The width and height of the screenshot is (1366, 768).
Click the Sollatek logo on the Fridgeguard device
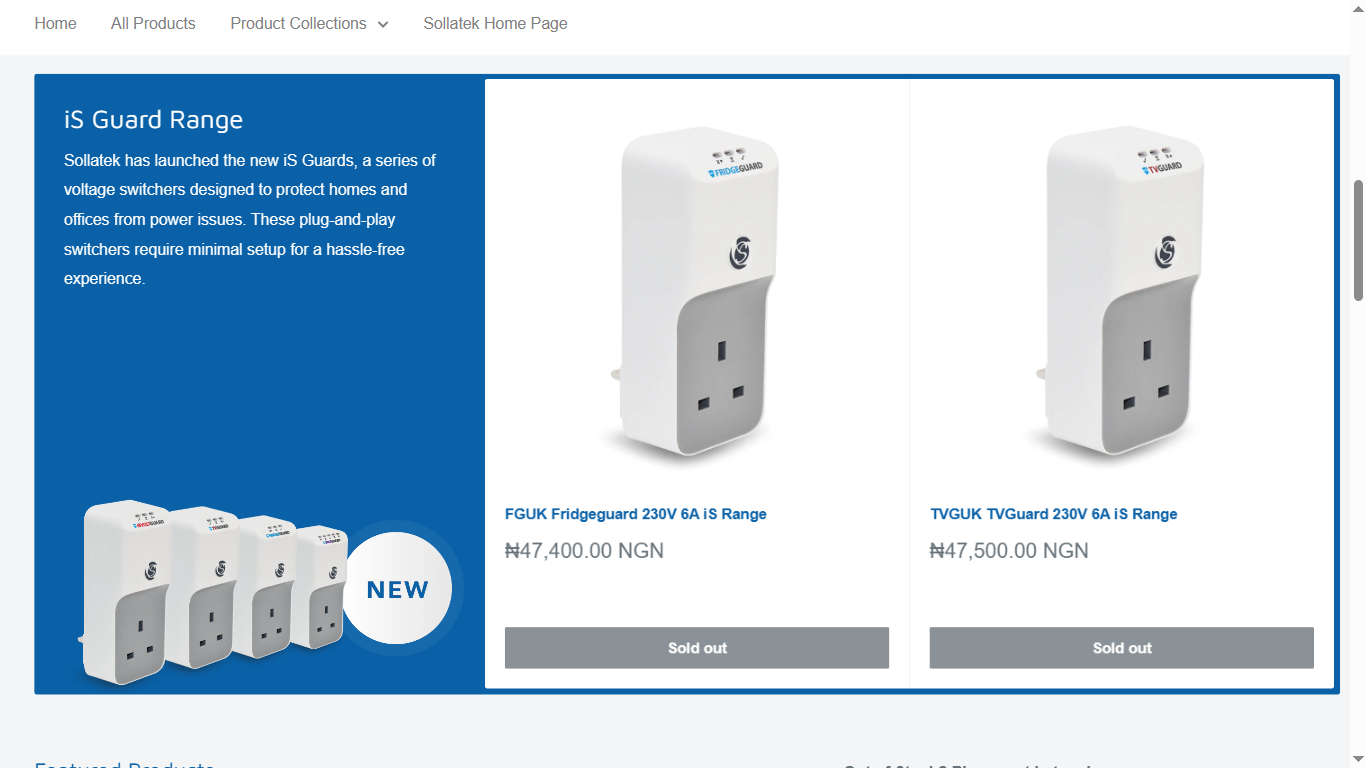(740, 252)
